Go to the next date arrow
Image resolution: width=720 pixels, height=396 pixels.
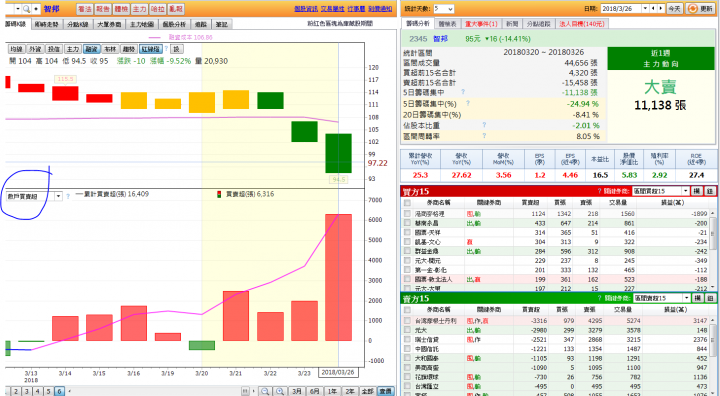661,9
